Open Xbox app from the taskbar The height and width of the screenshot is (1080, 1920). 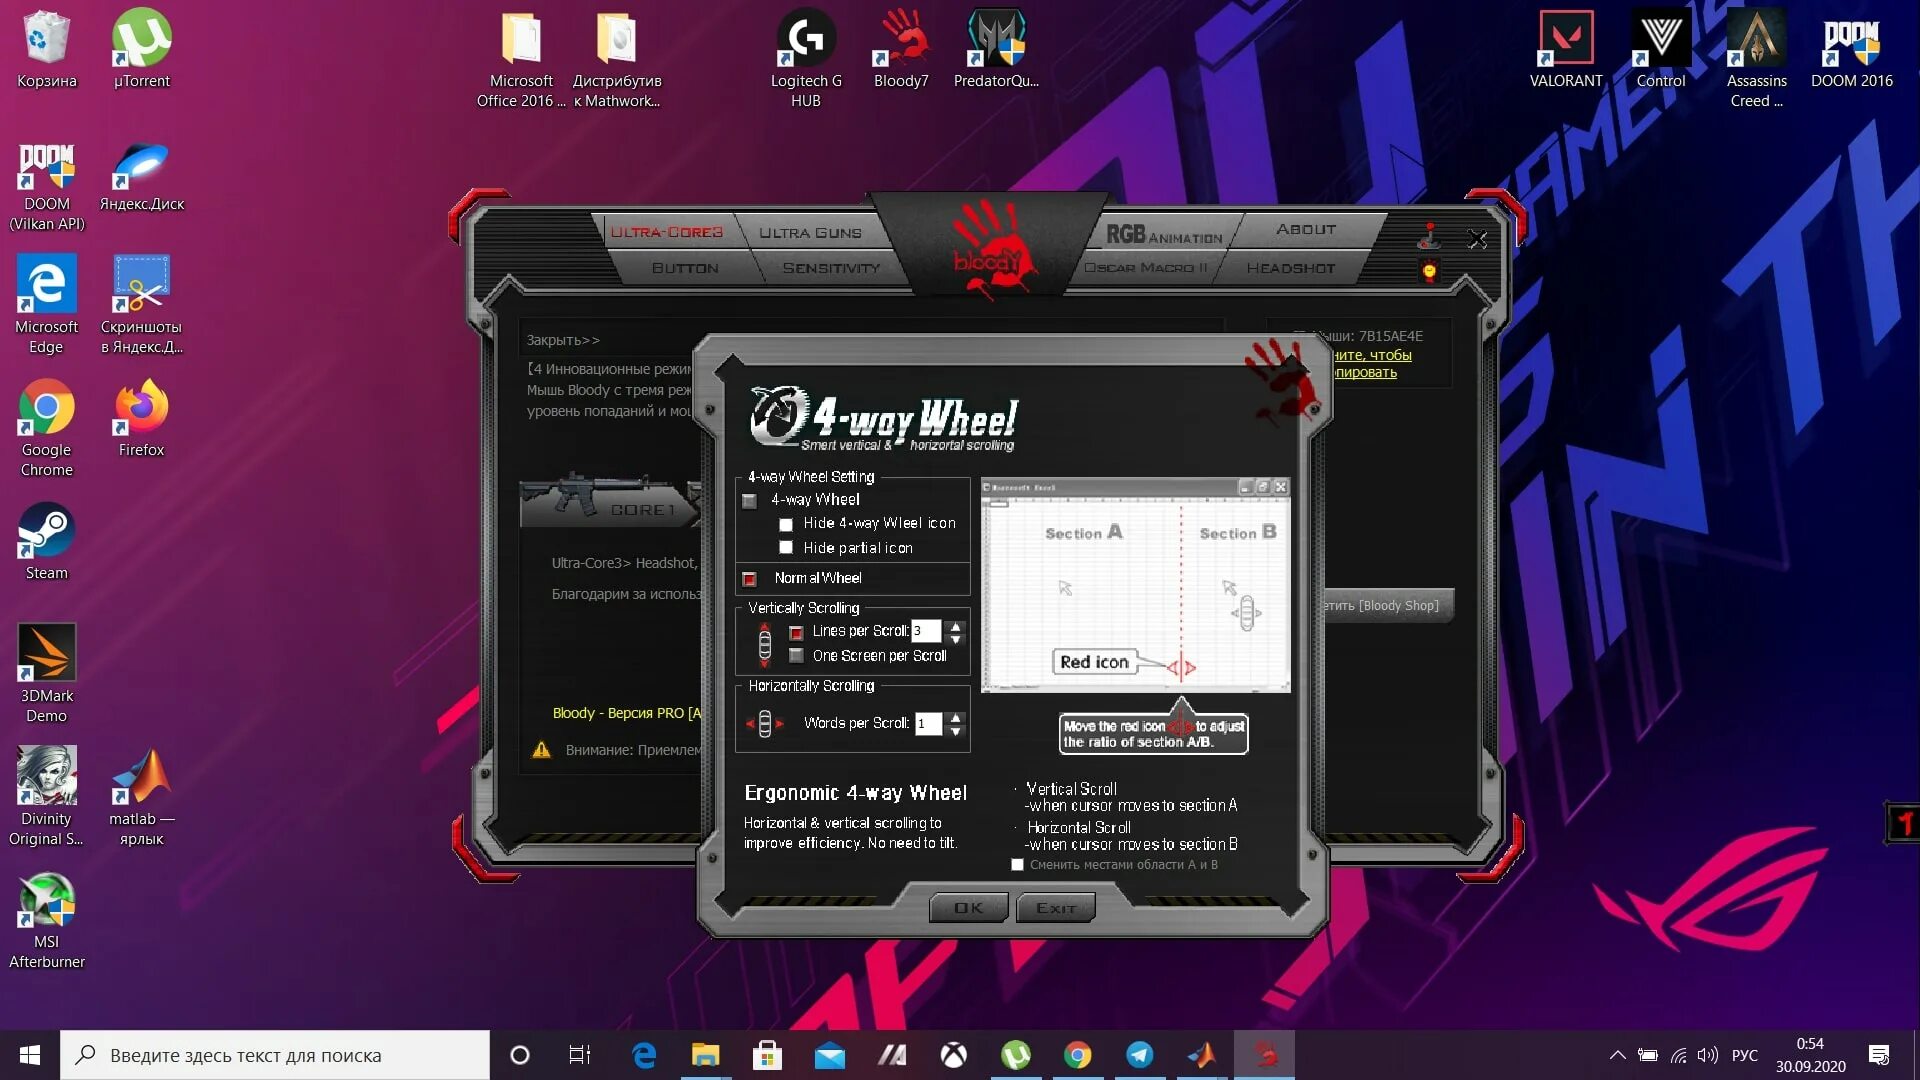953,1055
